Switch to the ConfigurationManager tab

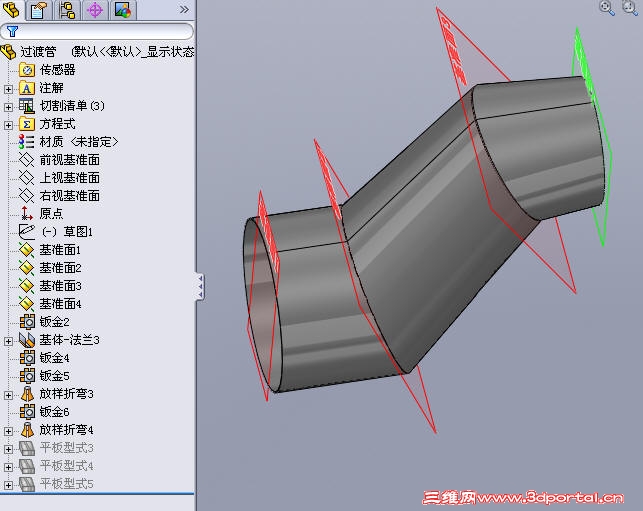tap(67, 10)
